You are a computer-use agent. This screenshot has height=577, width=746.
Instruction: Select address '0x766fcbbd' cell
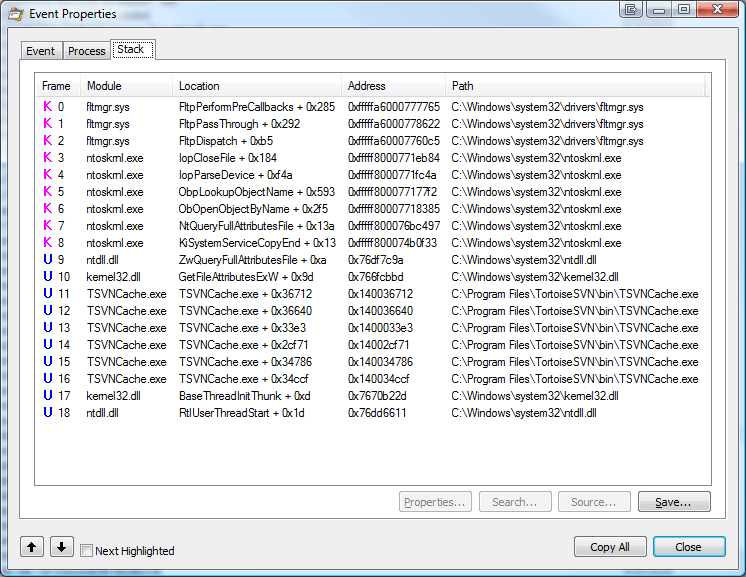click(x=376, y=277)
